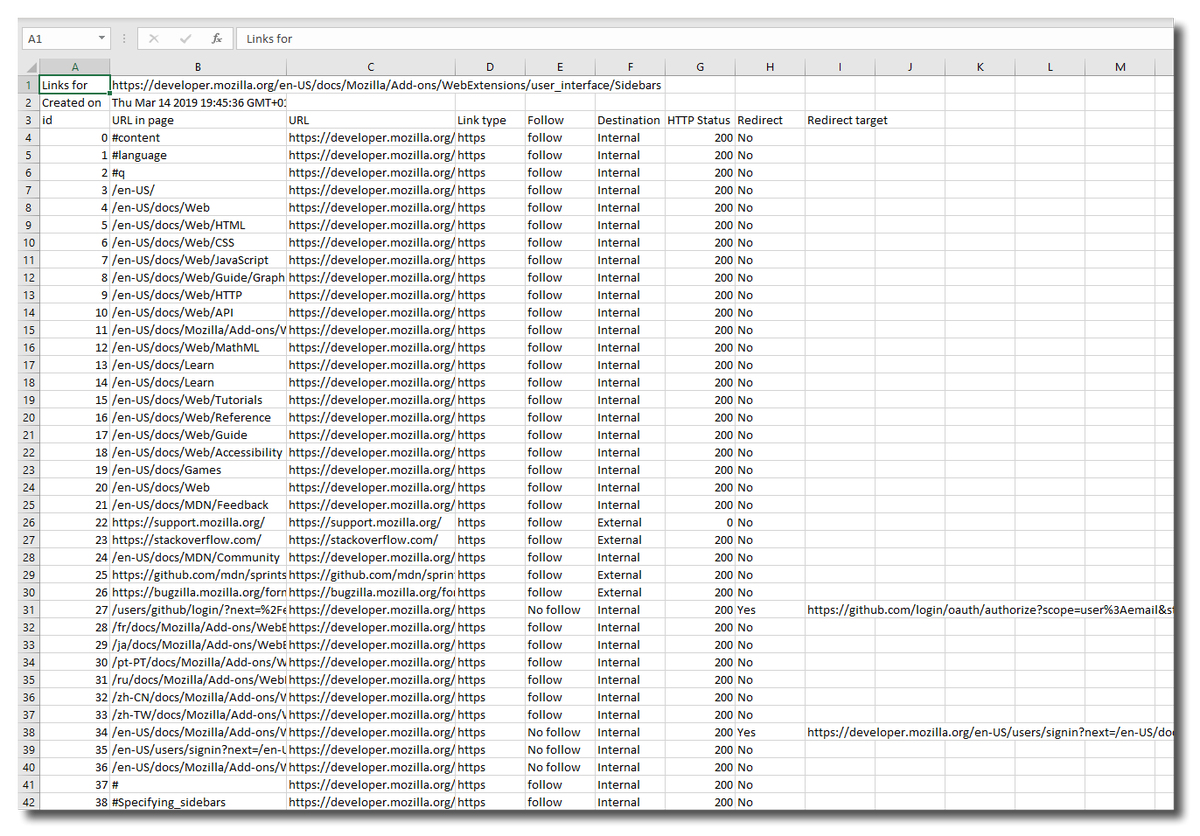This screenshot has height=836, width=1200.
Task: Click the '#Specifying_sidebars' cell
Action: point(198,802)
